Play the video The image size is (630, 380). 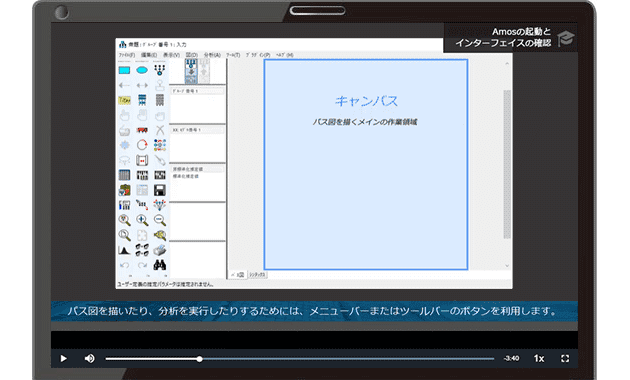(63, 358)
